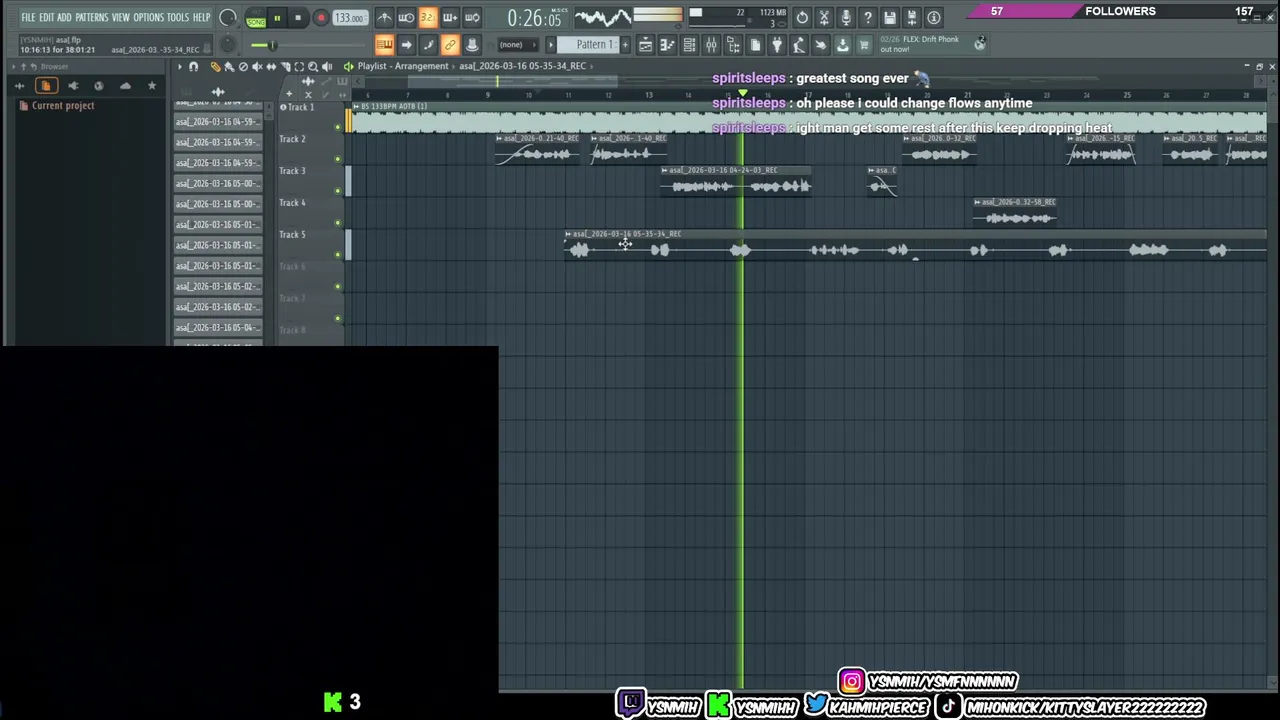Open the TOOLS menu
The height and width of the screenshot is (720, 1280).
pyautogui.click(x=178, y=17)
